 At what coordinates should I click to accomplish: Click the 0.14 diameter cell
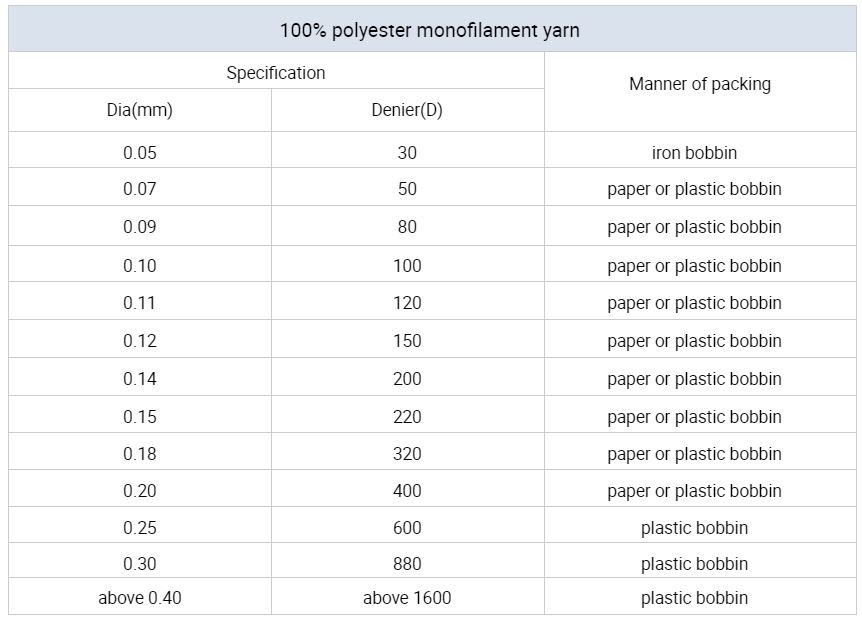tap(140, 379)
